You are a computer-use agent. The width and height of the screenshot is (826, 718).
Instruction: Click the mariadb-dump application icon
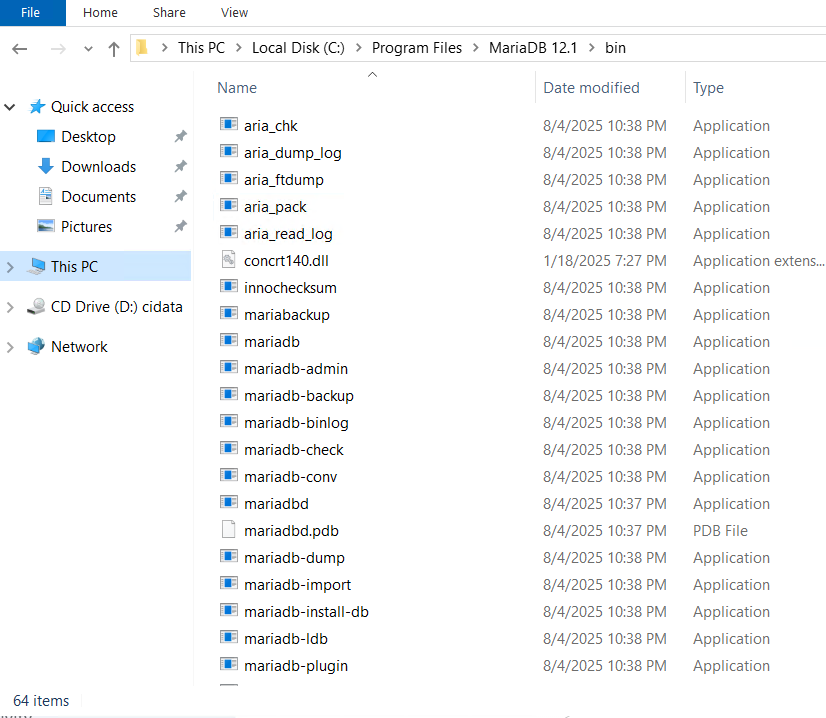point(229,556)
